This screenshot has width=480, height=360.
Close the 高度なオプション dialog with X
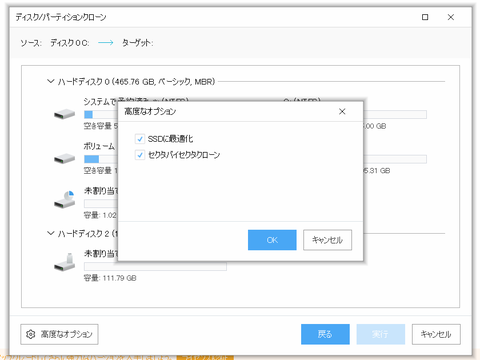pos(342,111)
